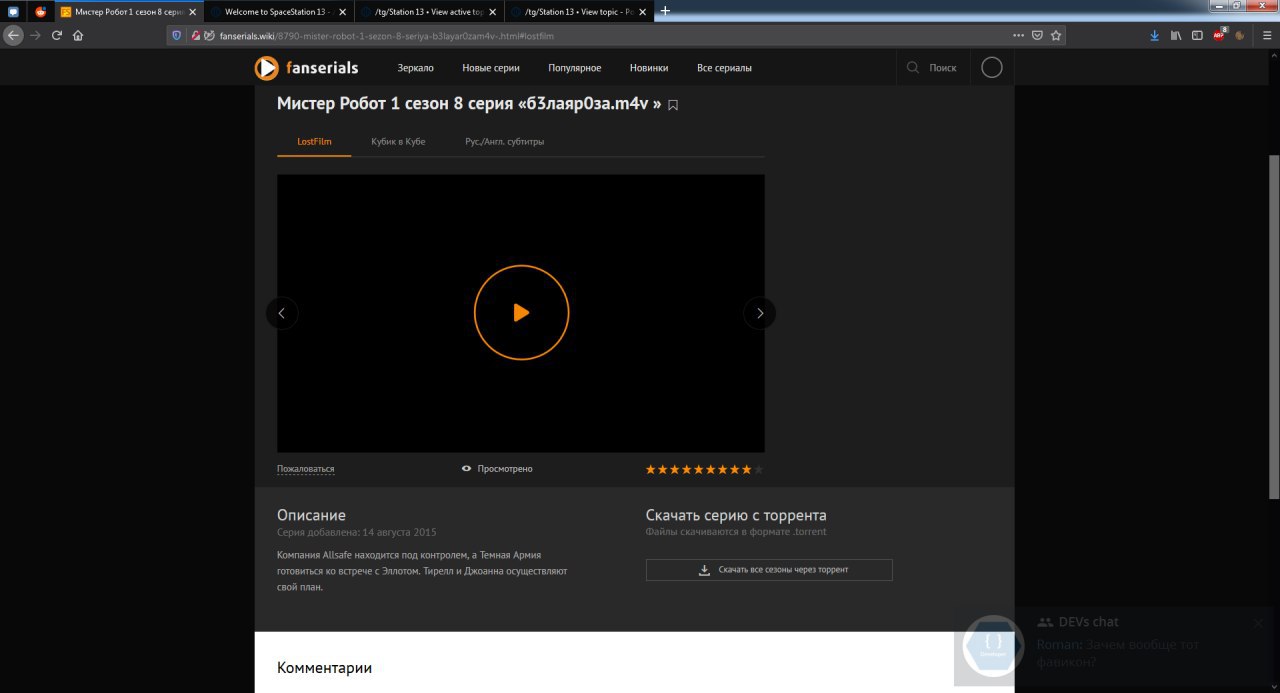
Task: Rate the episode five stars
Action: pyautogui.click(x=699, y=469)
